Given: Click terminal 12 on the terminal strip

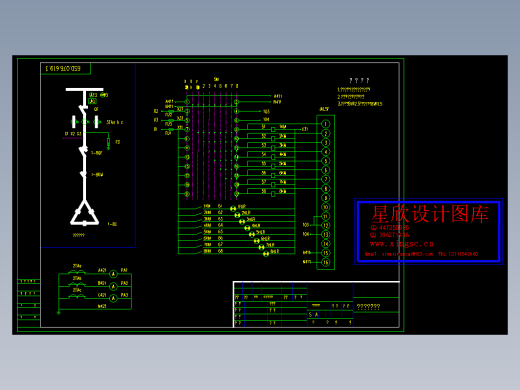Looking at the screenshot, I should (x=325, y=225).
